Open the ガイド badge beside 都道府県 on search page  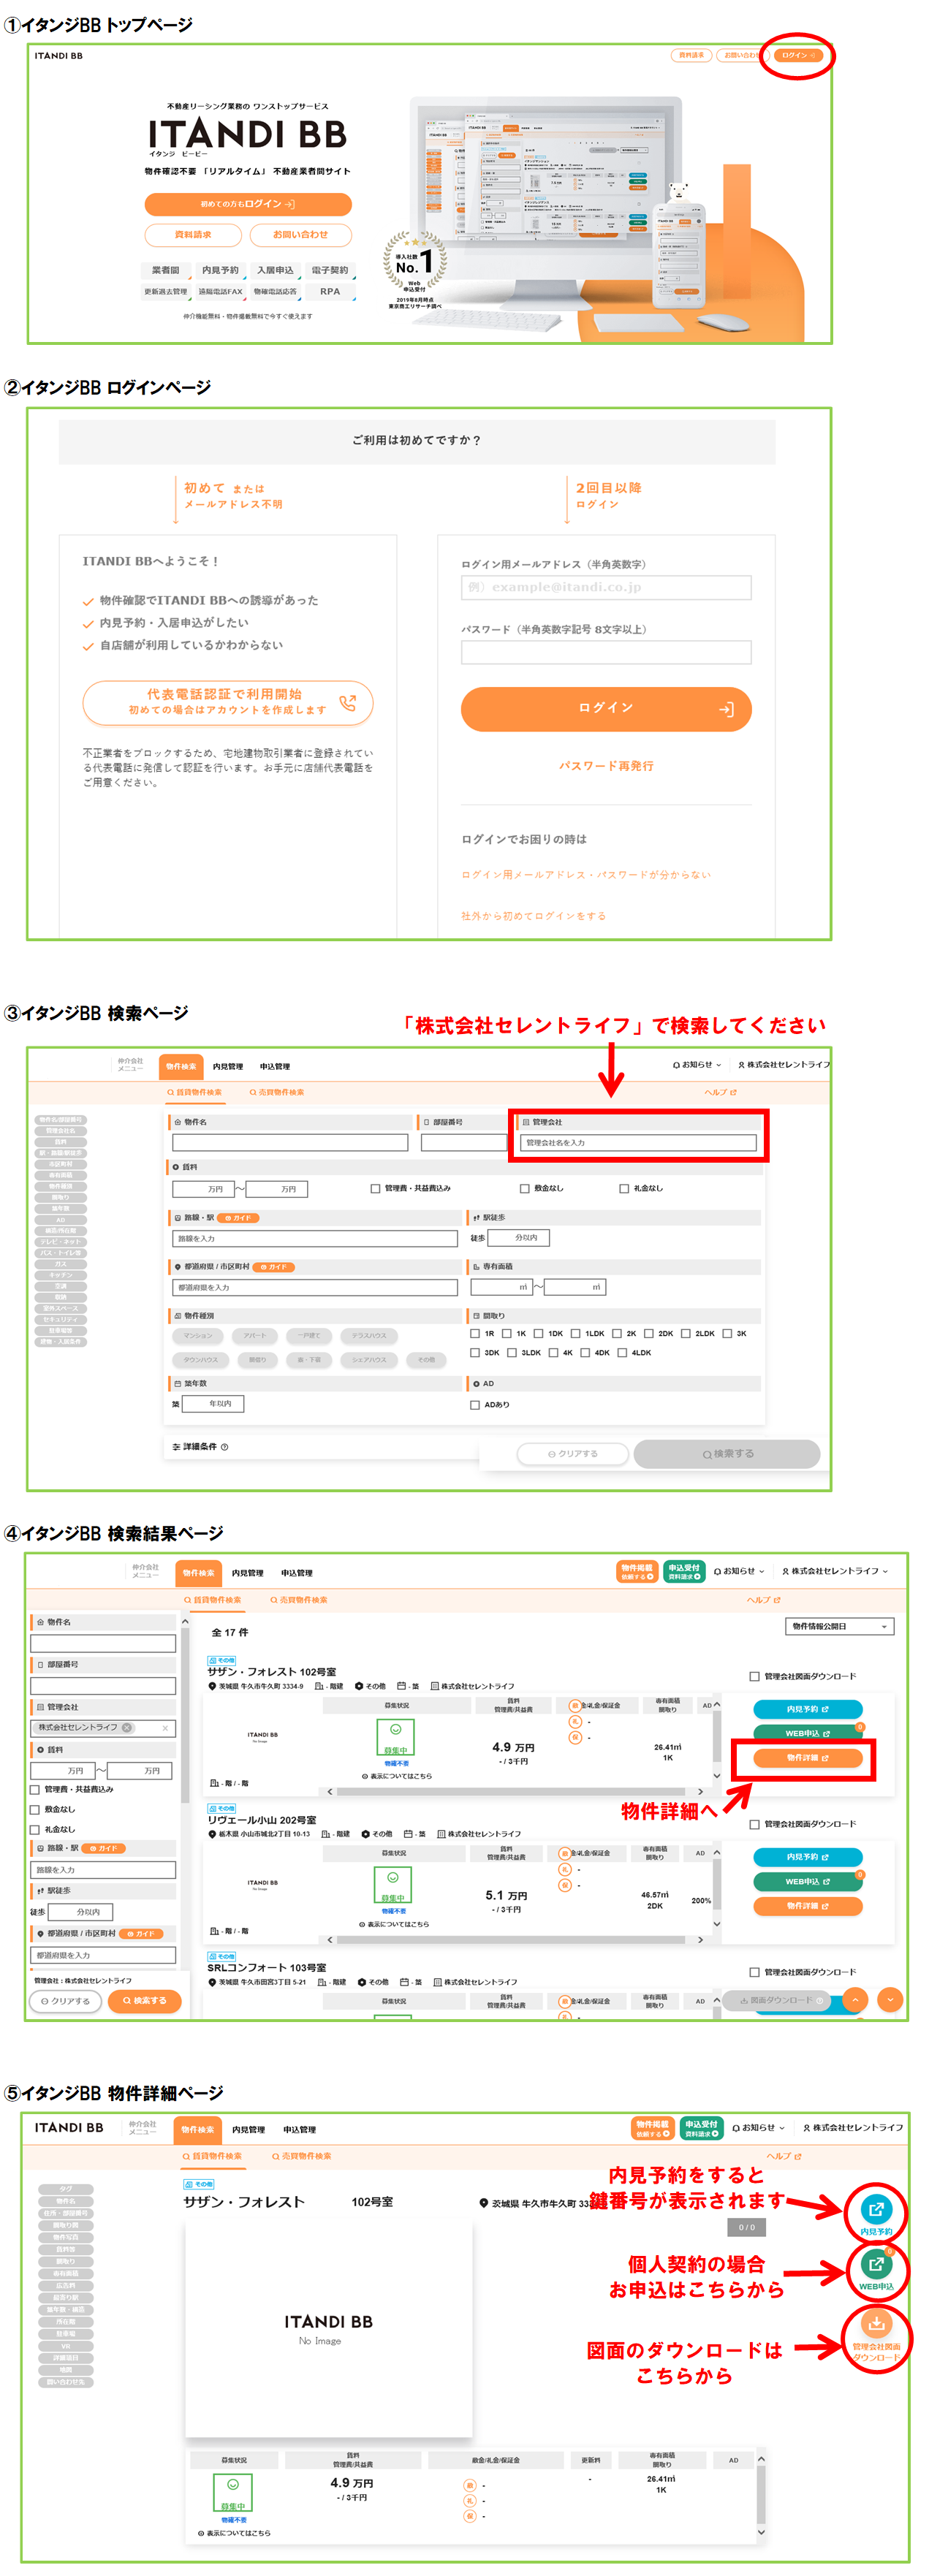275,1267
